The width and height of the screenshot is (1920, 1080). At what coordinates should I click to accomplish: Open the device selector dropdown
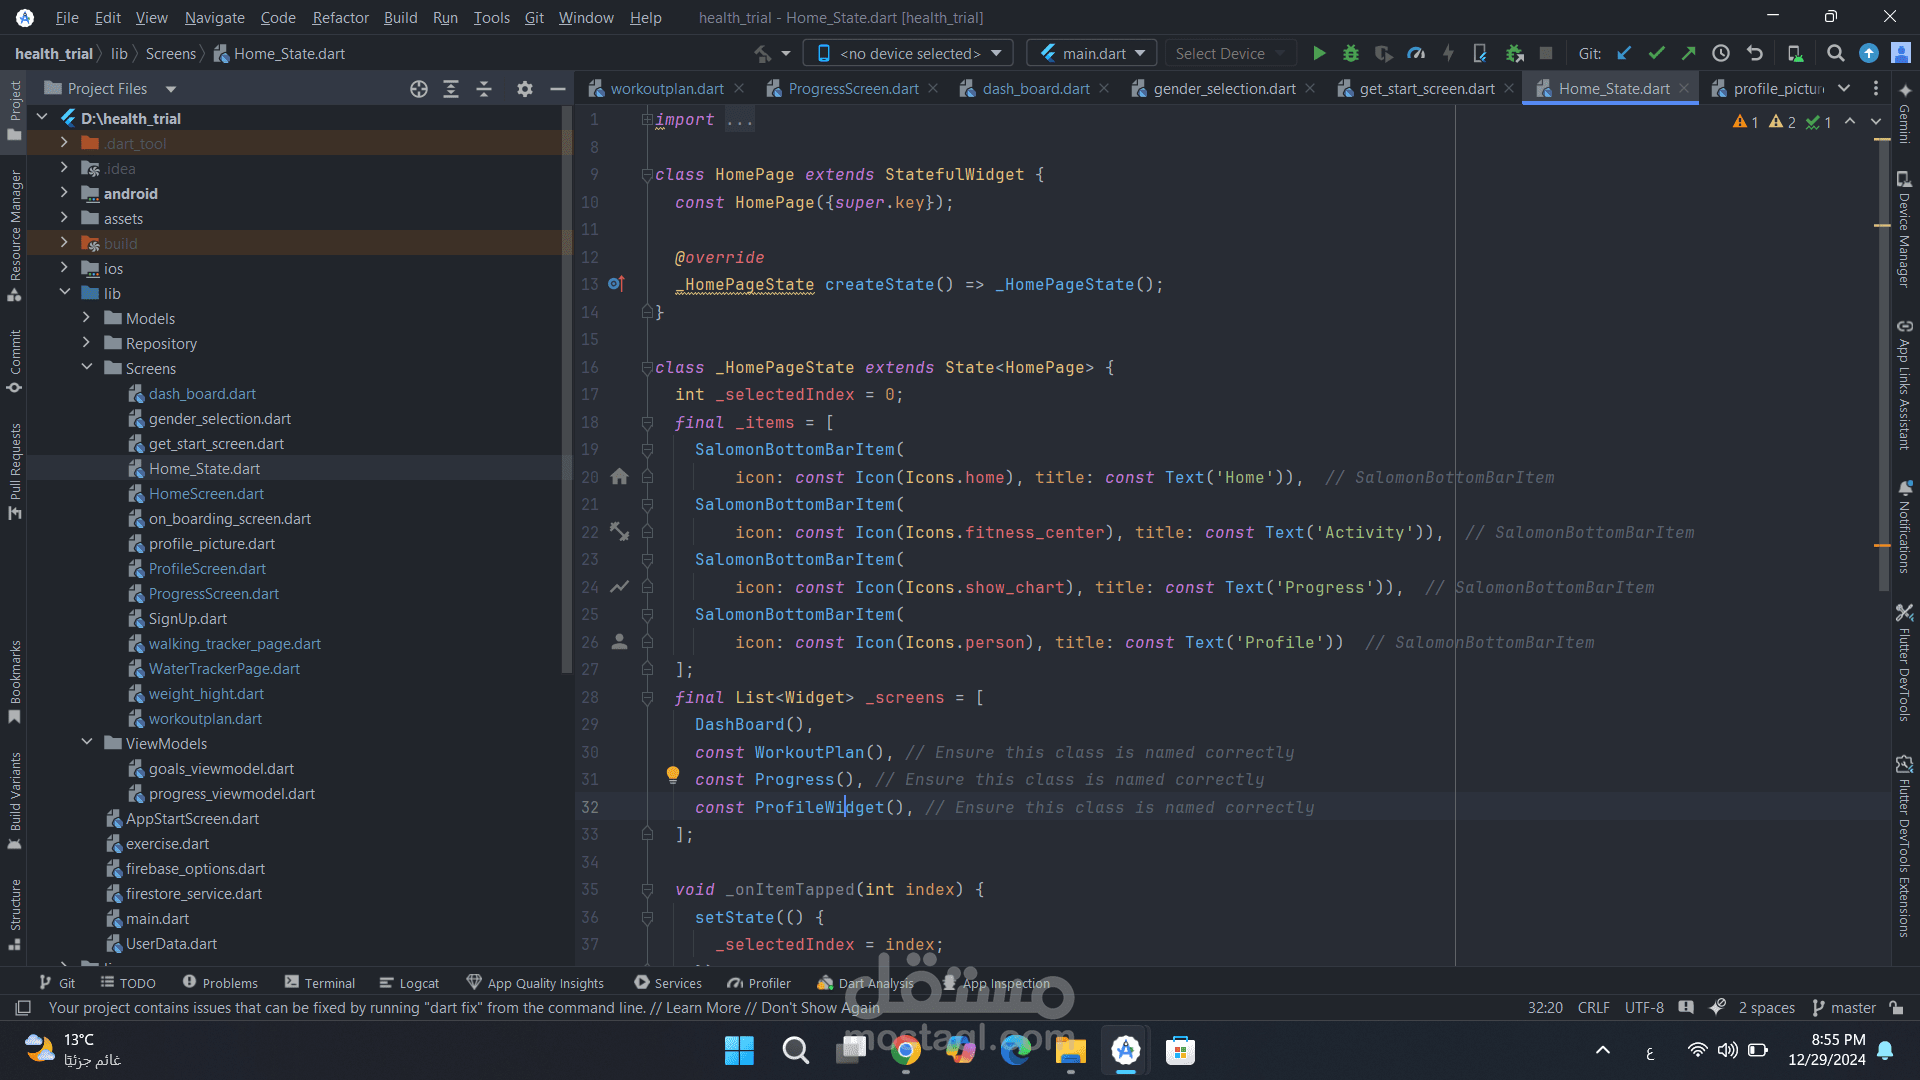click(908, 53)
